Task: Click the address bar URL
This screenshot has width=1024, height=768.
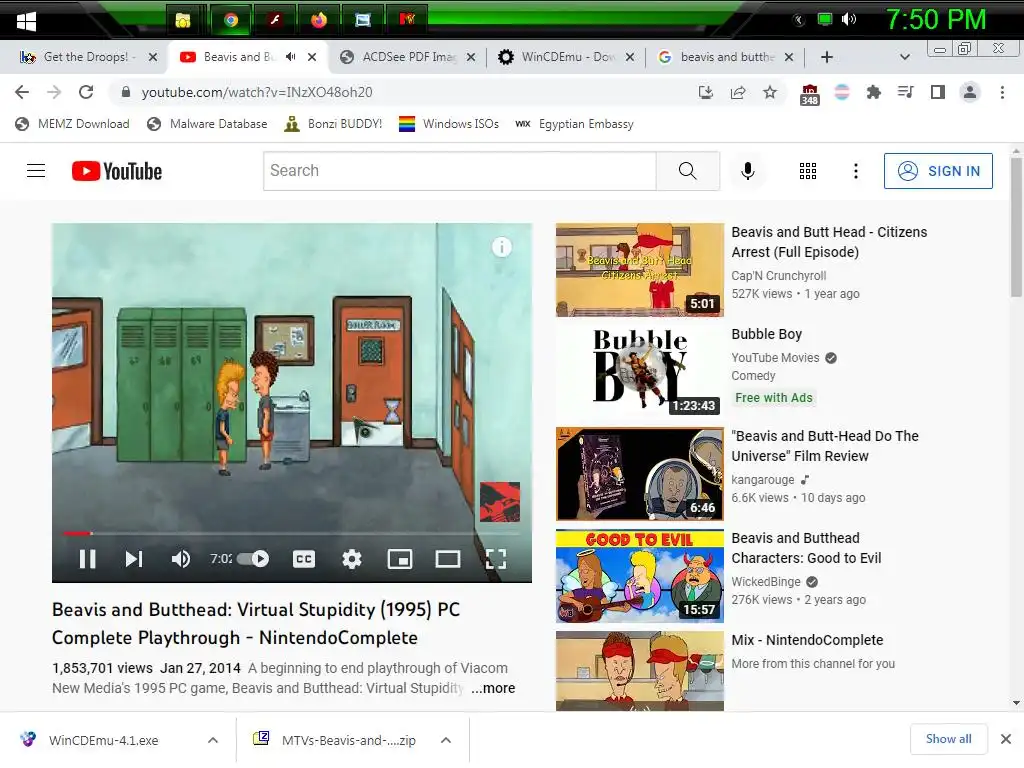Action: point(257,93)
